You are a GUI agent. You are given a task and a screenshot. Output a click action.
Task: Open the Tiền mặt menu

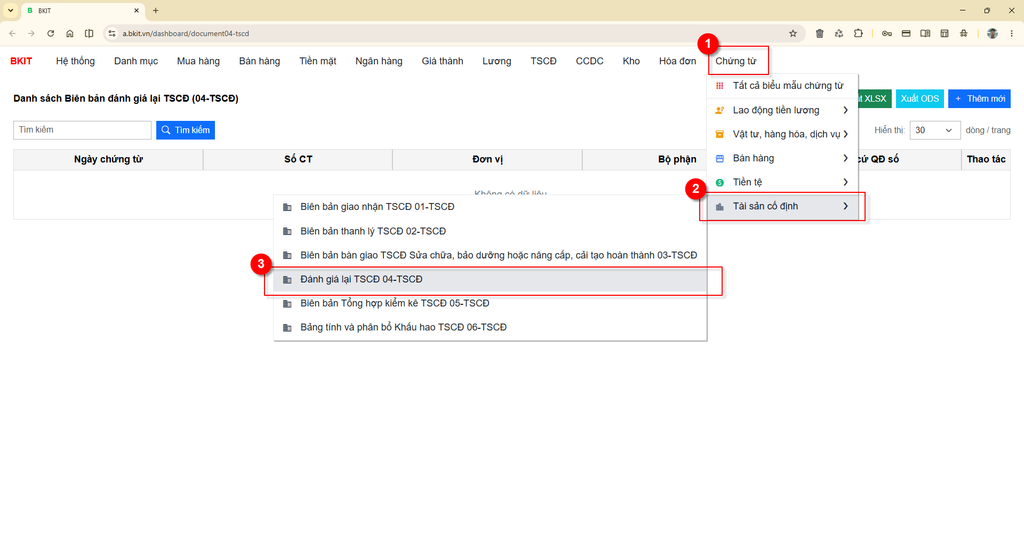click(x=317, y=61)
